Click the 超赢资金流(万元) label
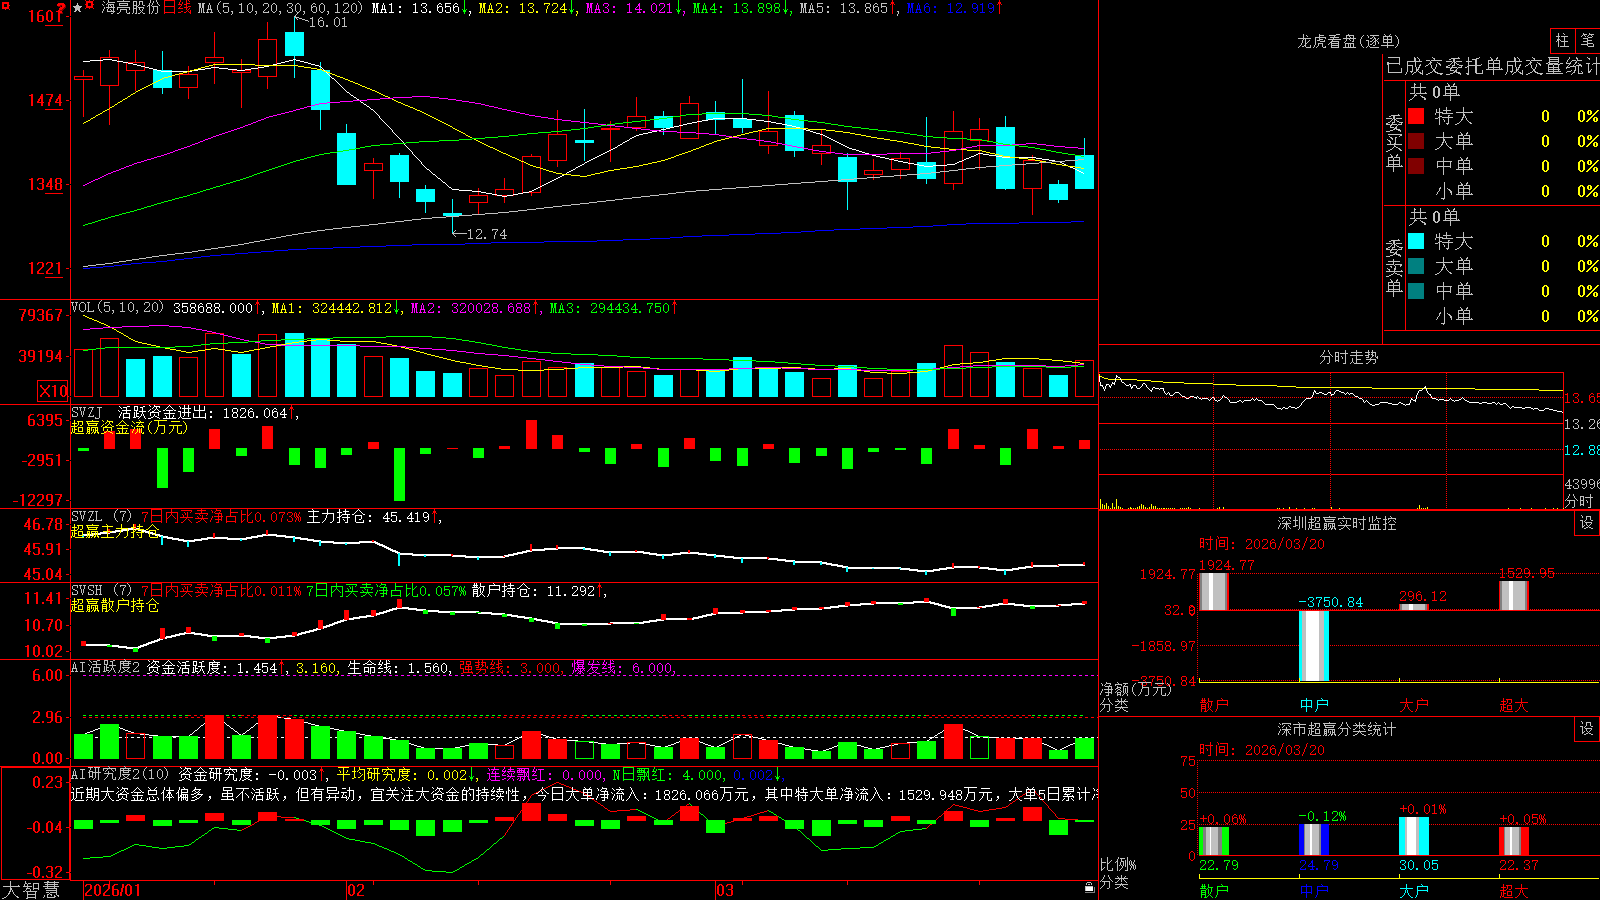Image resolution: width=1600 pixels, height=900 pixels. pos(129,427)
